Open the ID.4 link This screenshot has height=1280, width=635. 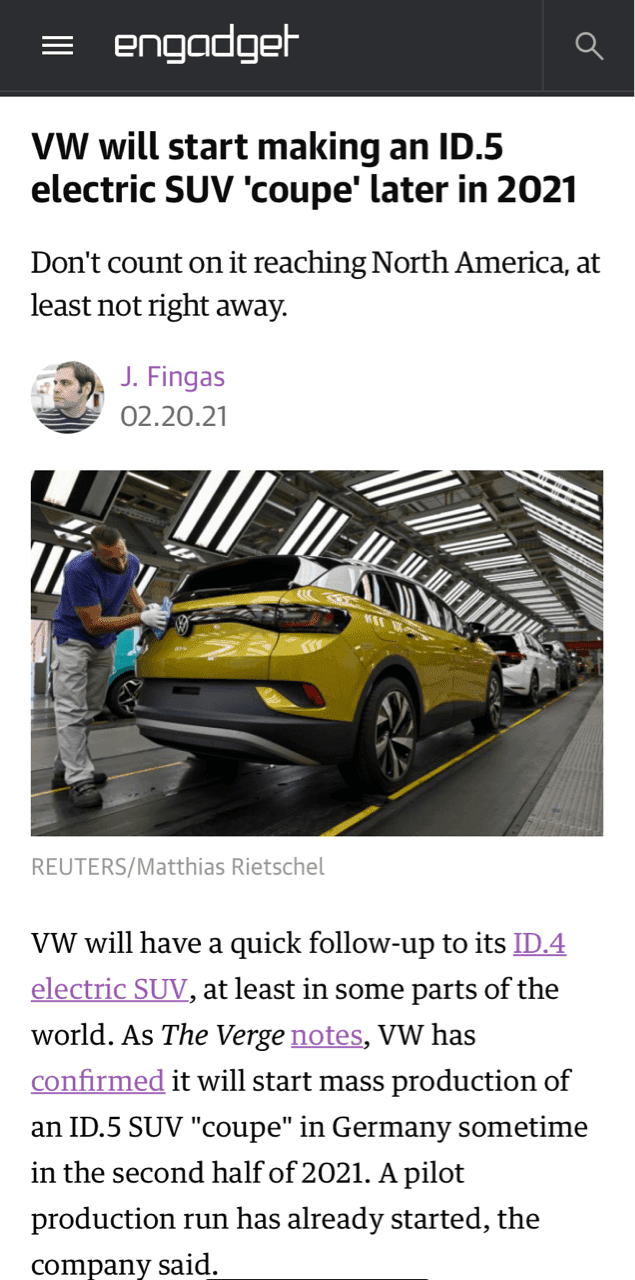[539, 943]
